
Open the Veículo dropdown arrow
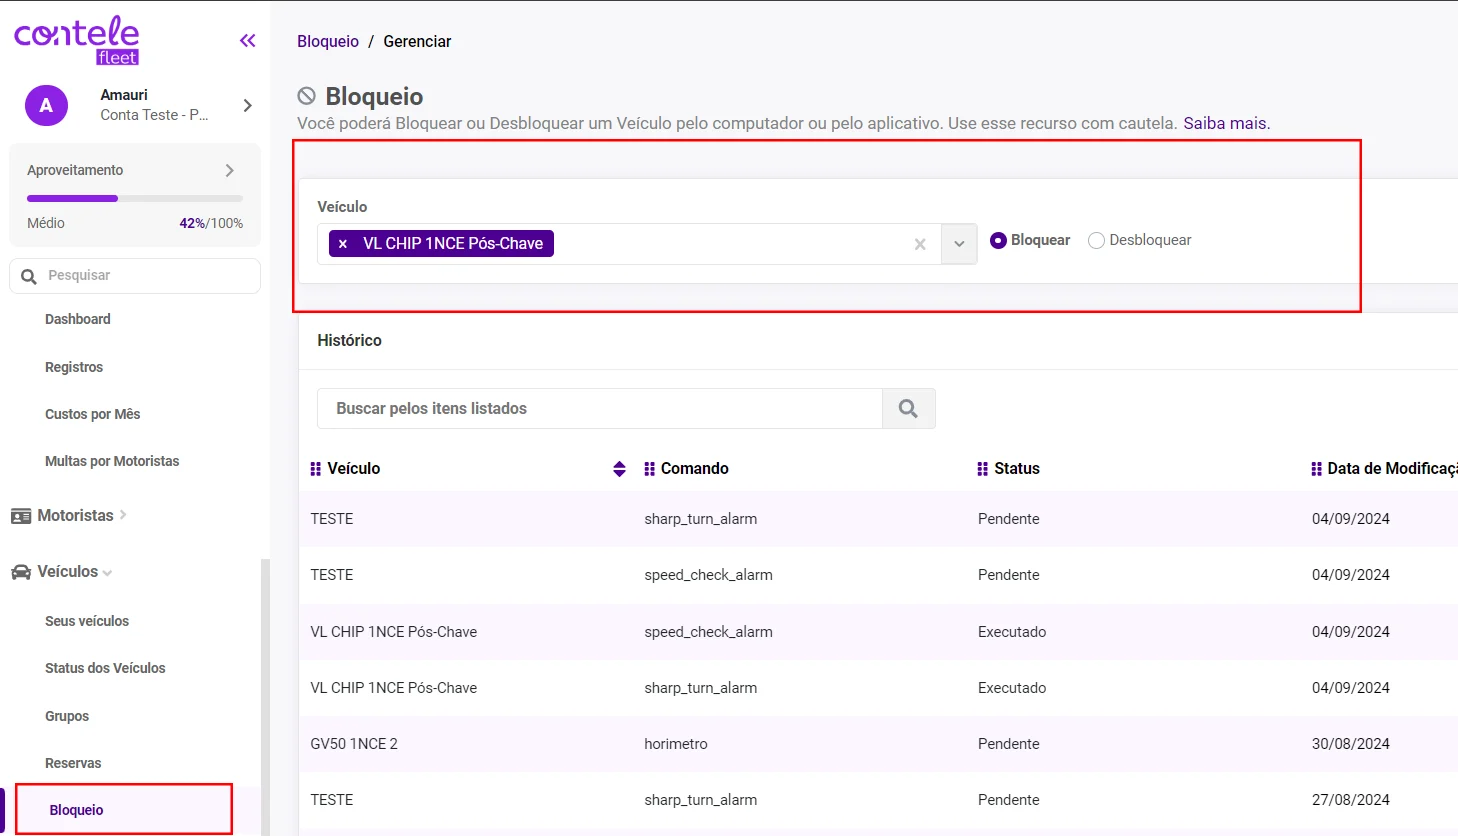tap(959, 244)
